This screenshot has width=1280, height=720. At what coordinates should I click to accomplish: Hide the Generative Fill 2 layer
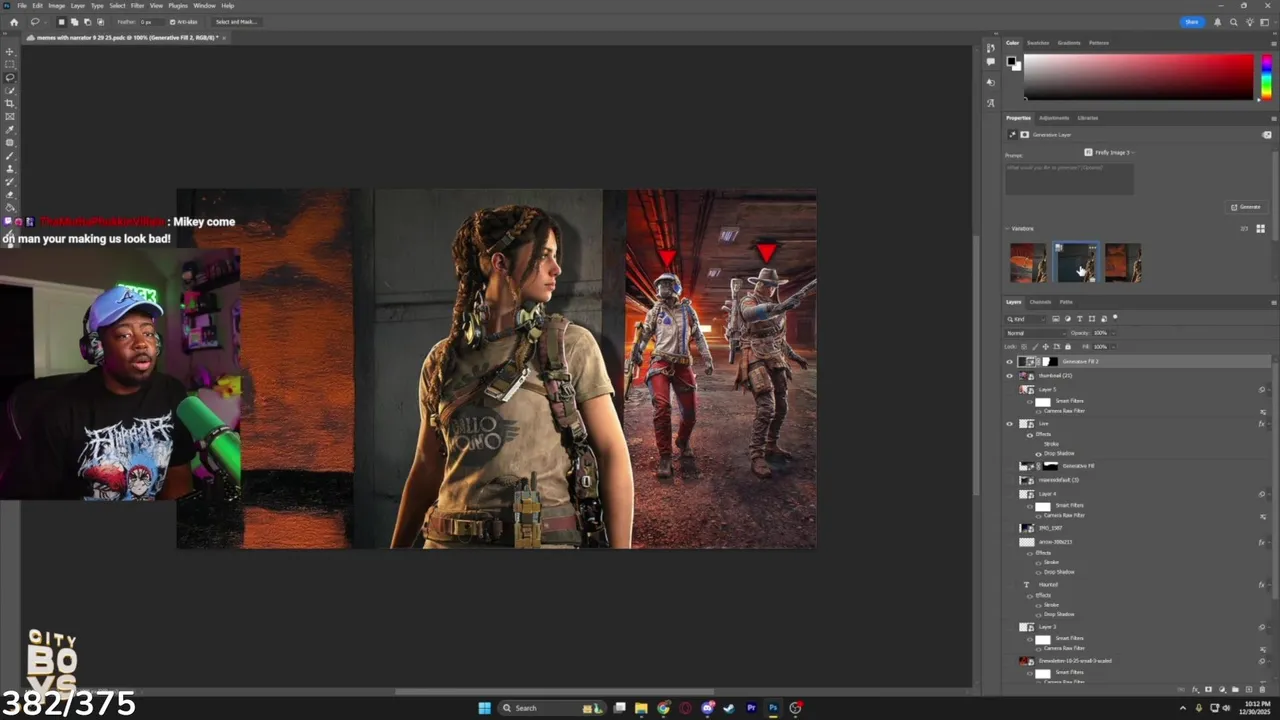1009,361
